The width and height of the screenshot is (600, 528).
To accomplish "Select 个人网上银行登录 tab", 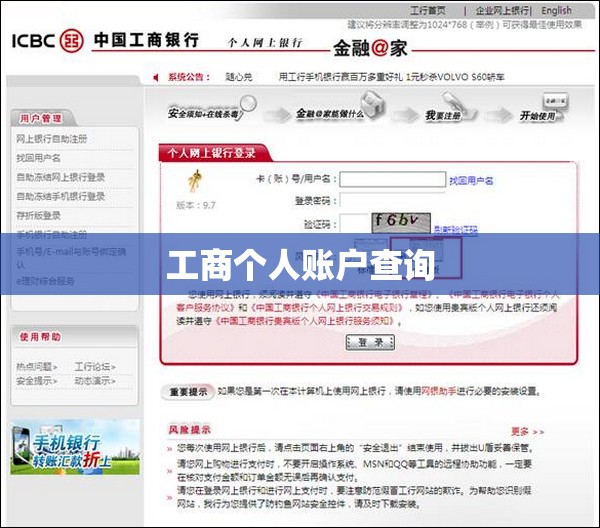I will [x=213, y=153].
